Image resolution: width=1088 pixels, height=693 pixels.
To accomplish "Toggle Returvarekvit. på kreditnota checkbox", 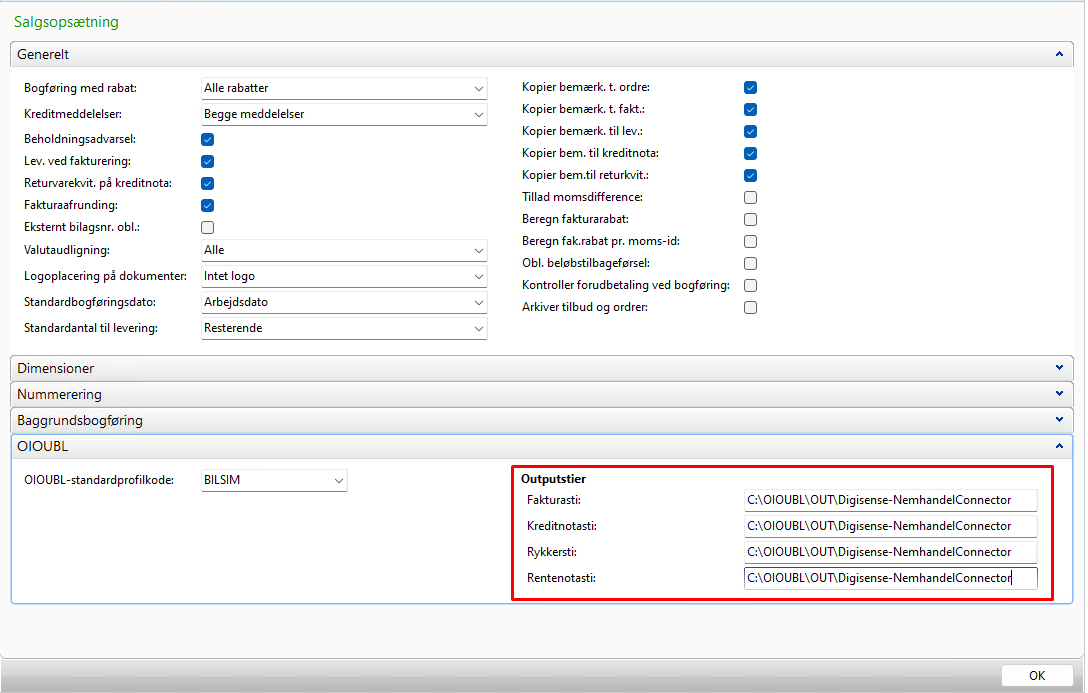I will tap(207, 184).
